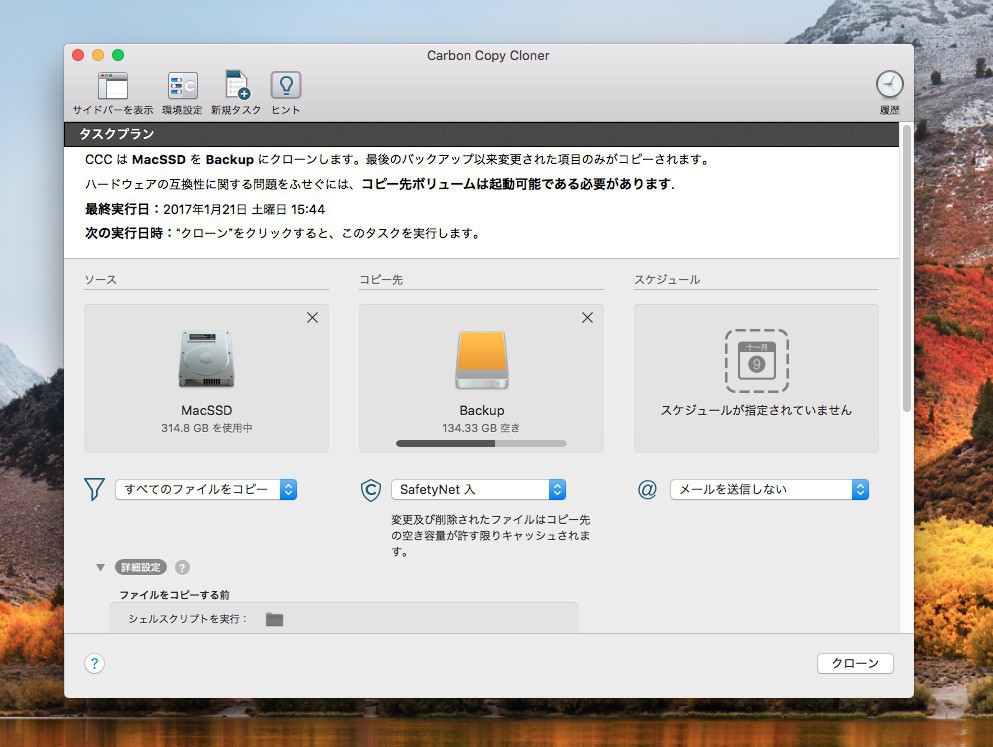
Task: Click the Show Sidebar toolbar icon
Action: pos(112,86)
